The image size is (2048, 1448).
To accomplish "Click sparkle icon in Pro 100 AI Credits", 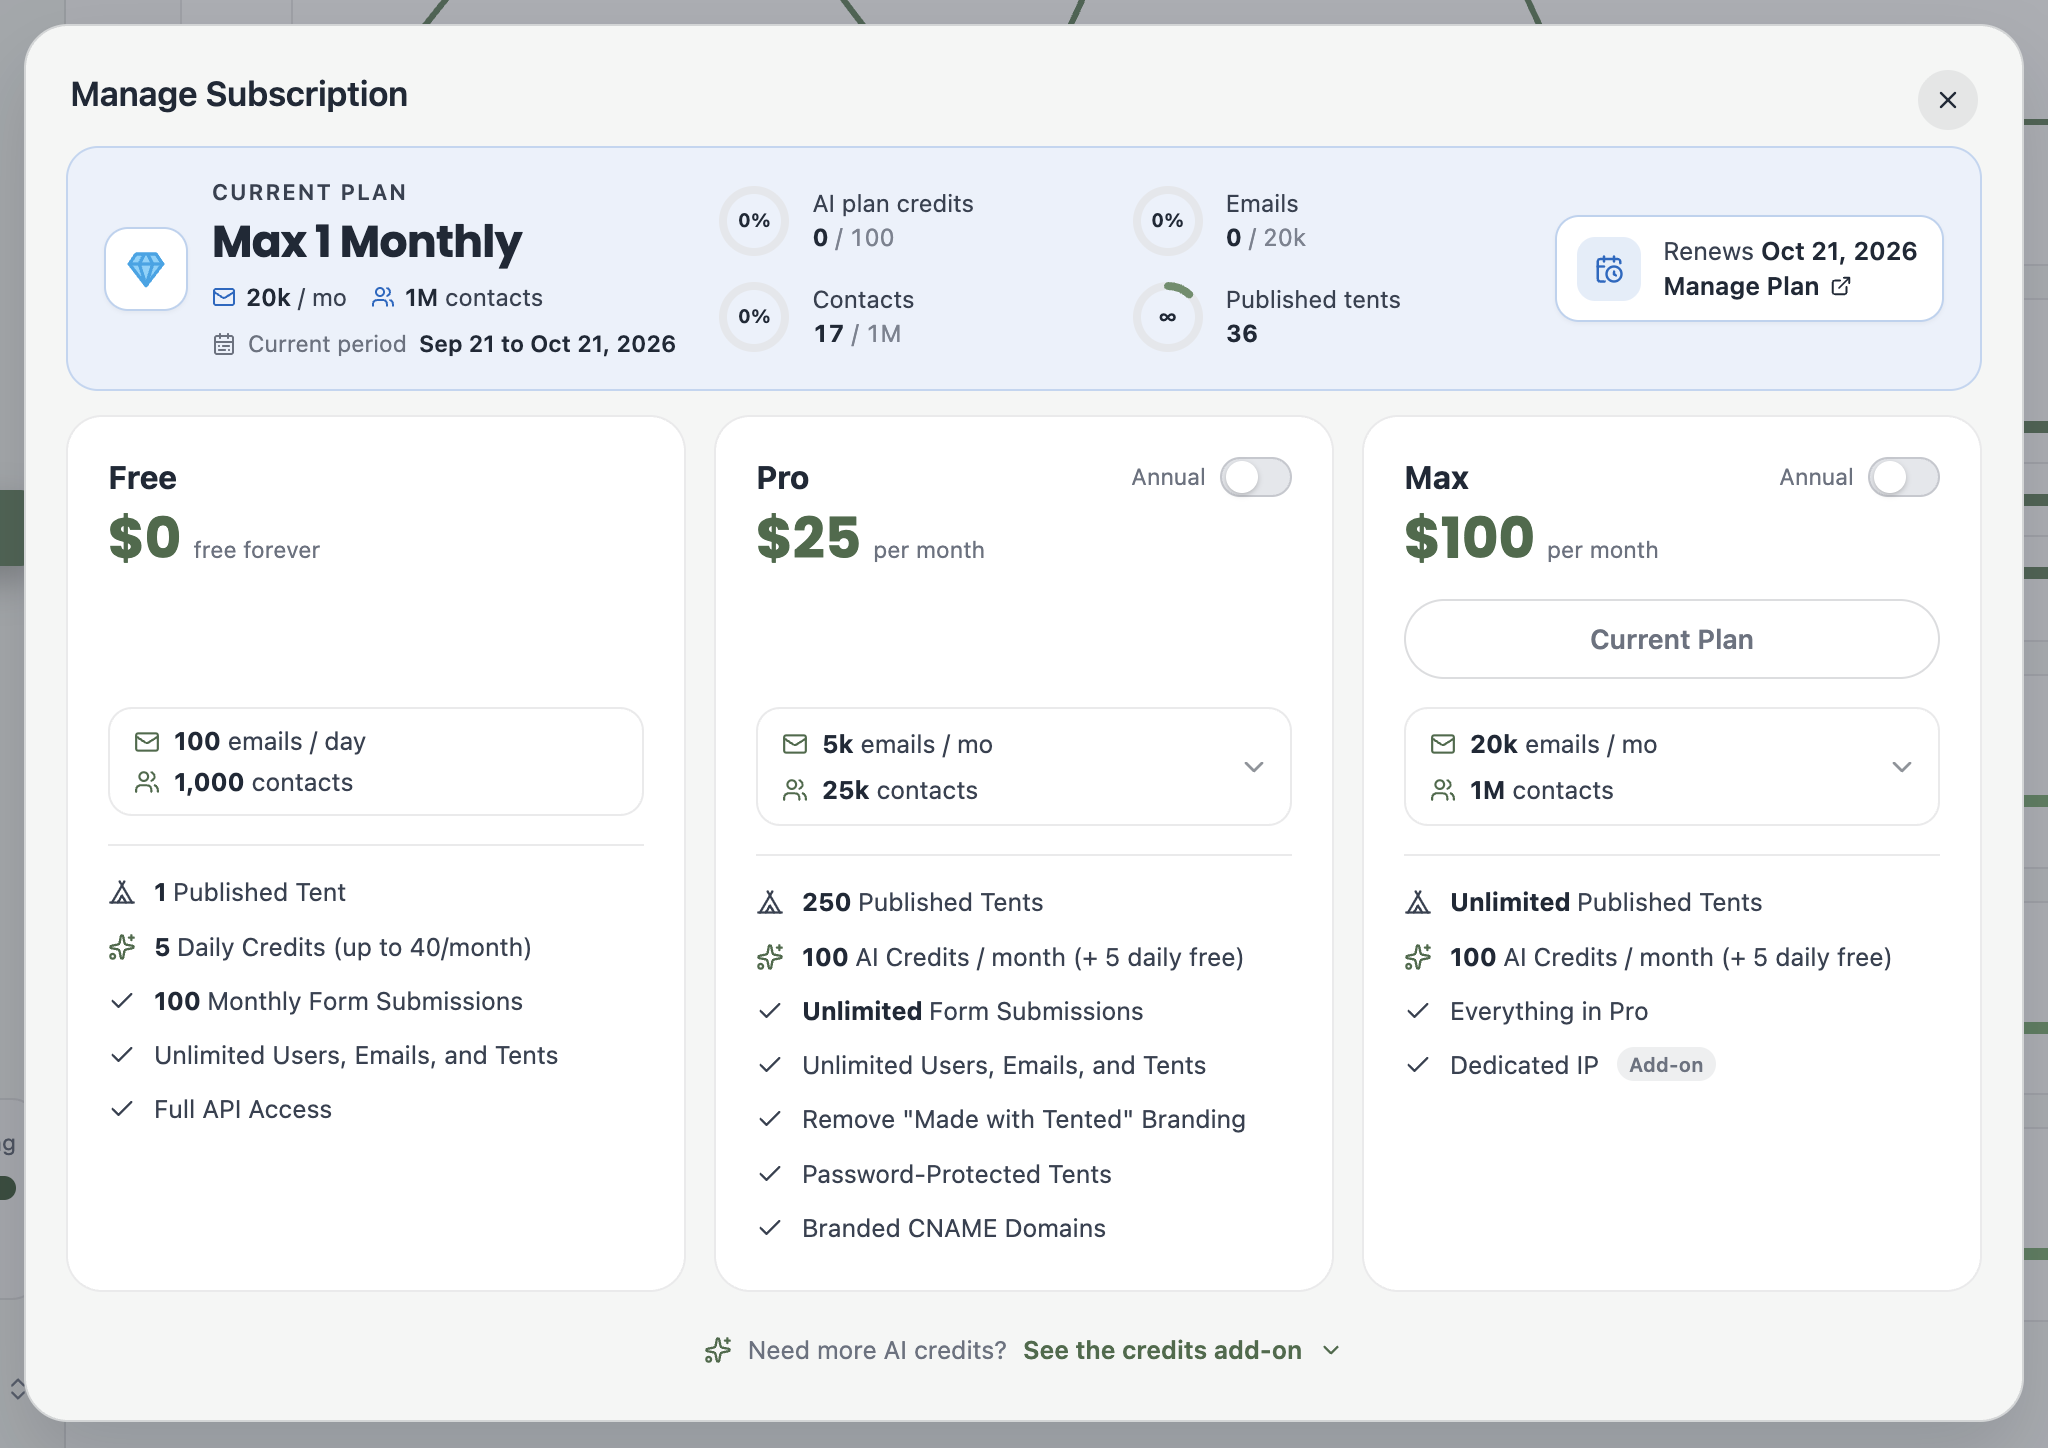I will (x=770, y=957).
